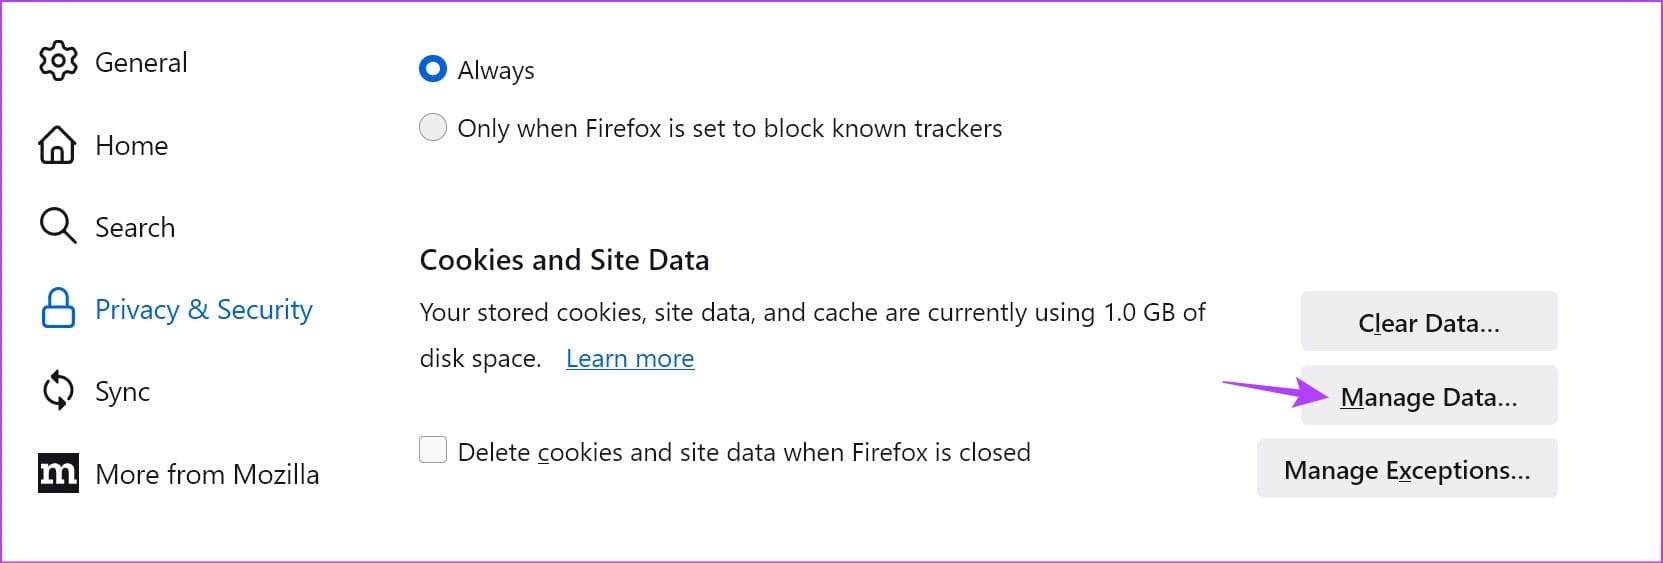Open the 'General' settings label

click(141, 62)
